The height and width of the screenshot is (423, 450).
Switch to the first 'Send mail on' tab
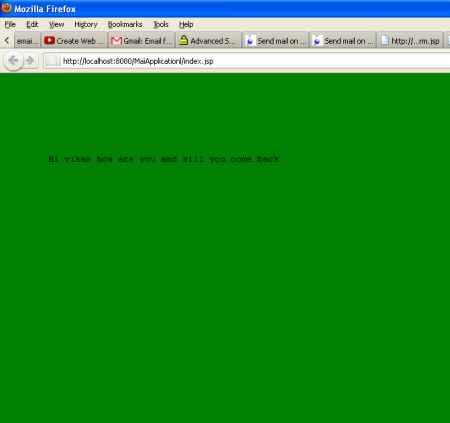pyautogui.click(x=276, y=41)
